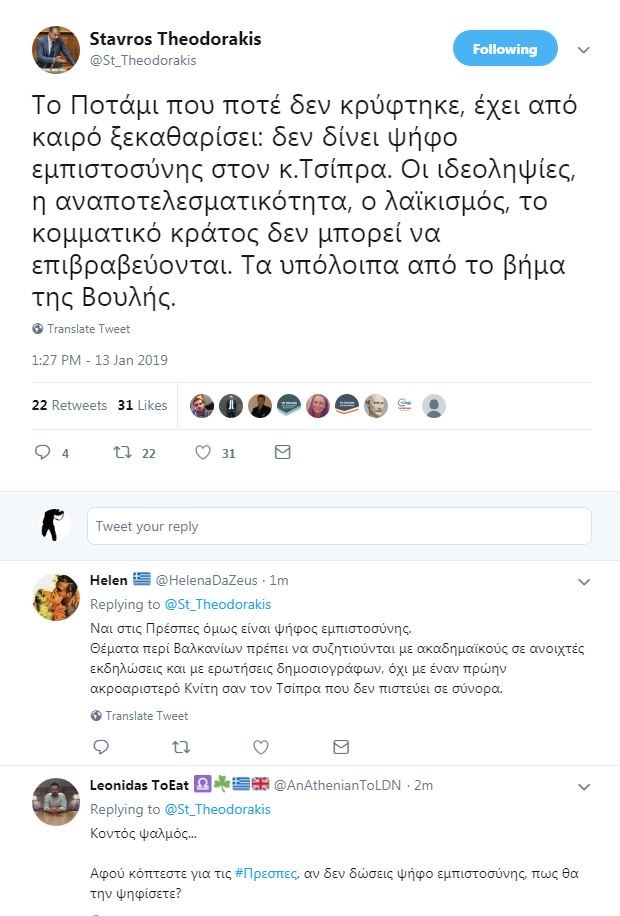Viewport: 620px width, 916px height.
Task: Open main tweet options chevron menu
Action: [x=585, y=50]
